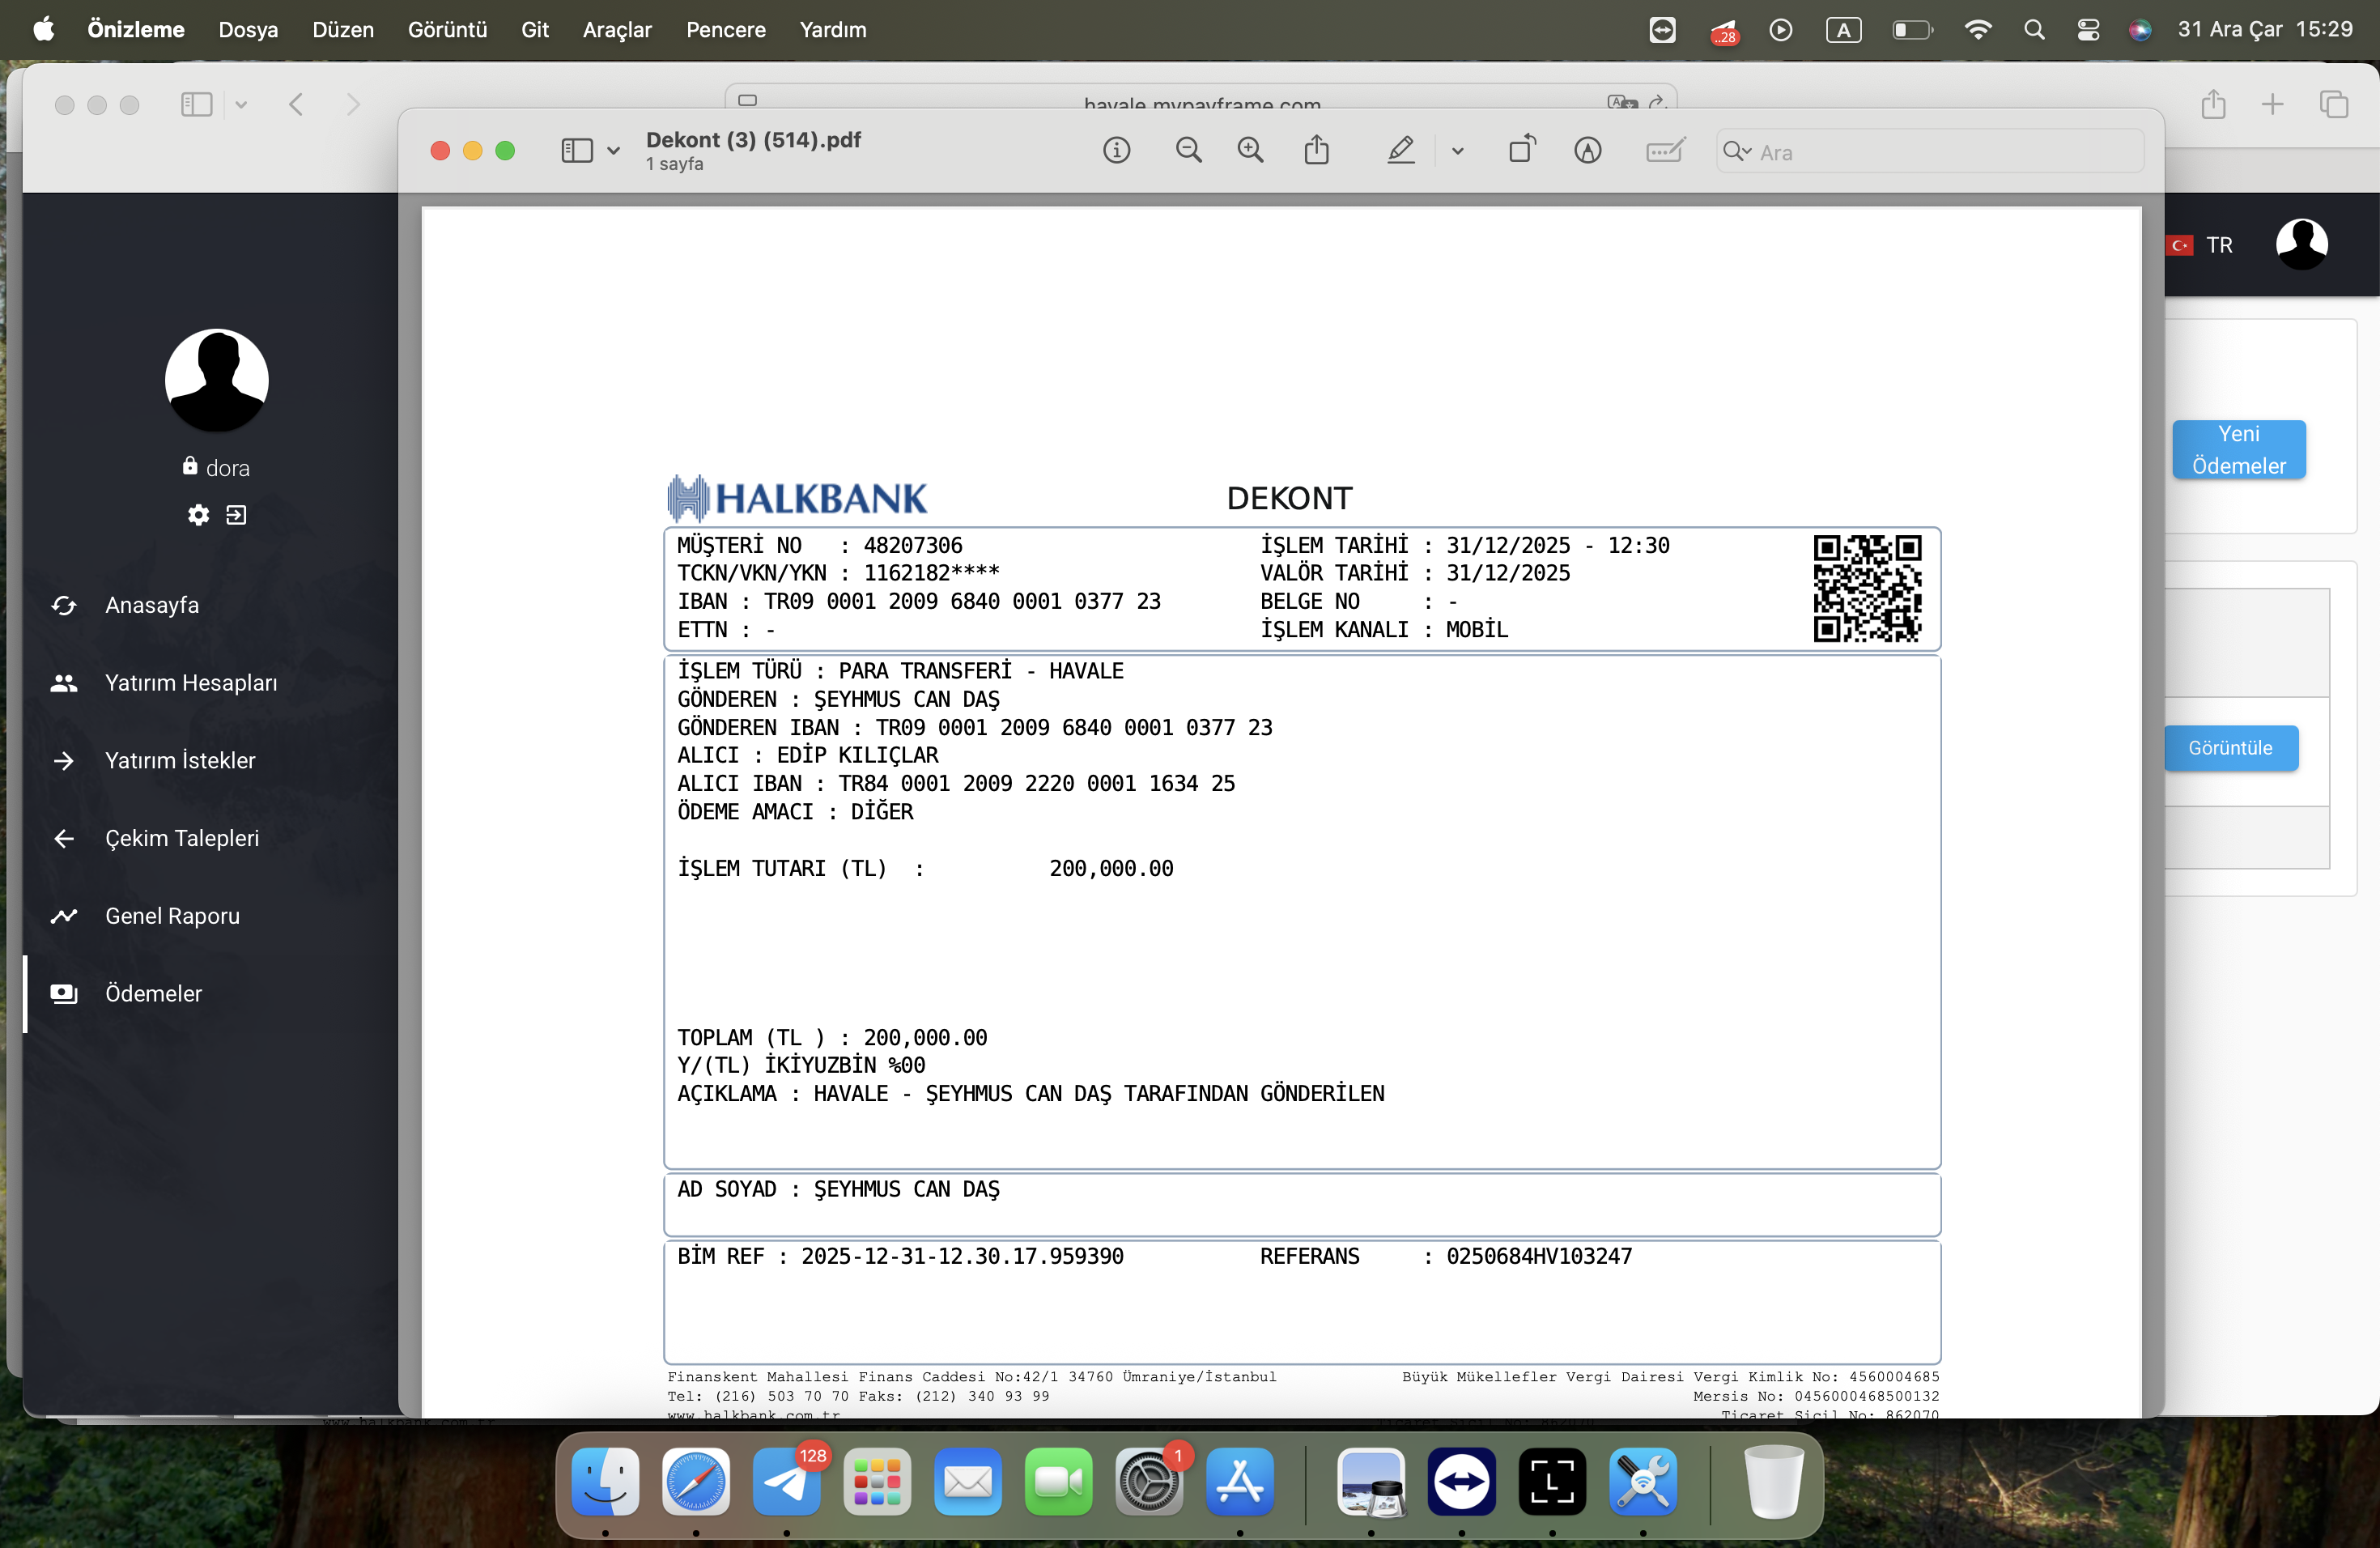Image resolution: width=2380 pixels, height=1548 pixels.
Task: Open System Settings from the Dock
Action: pos(1149,1481)
